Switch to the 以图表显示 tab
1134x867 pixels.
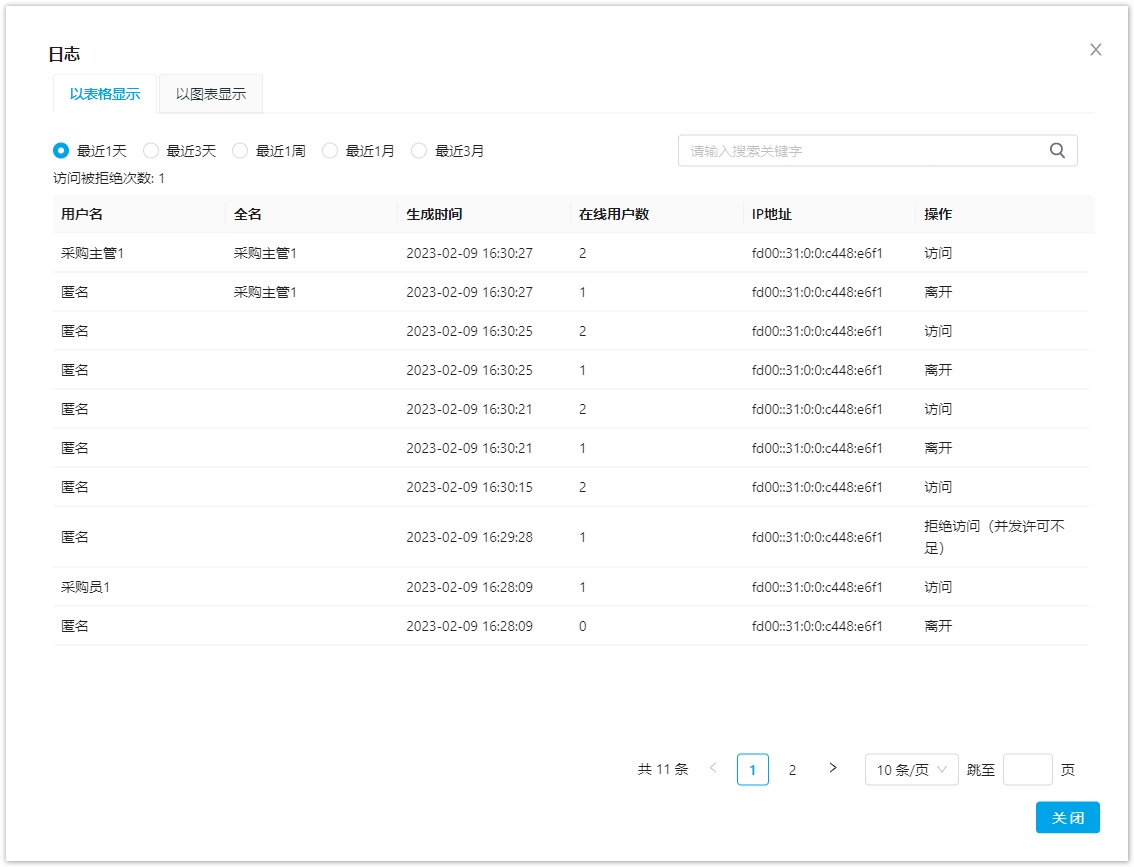[211, 95]
